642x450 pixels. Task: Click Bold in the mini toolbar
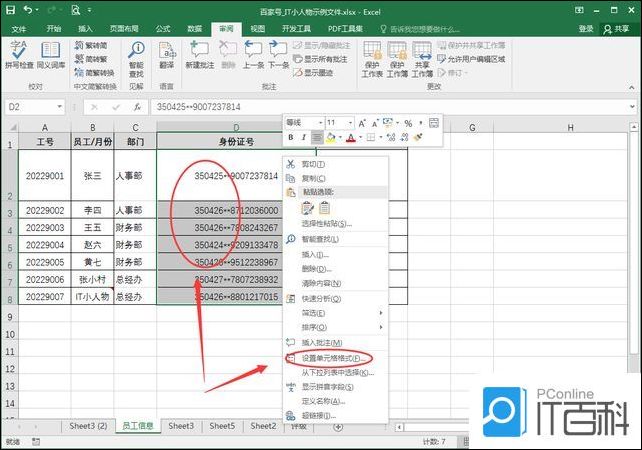[x=291, y=137]
